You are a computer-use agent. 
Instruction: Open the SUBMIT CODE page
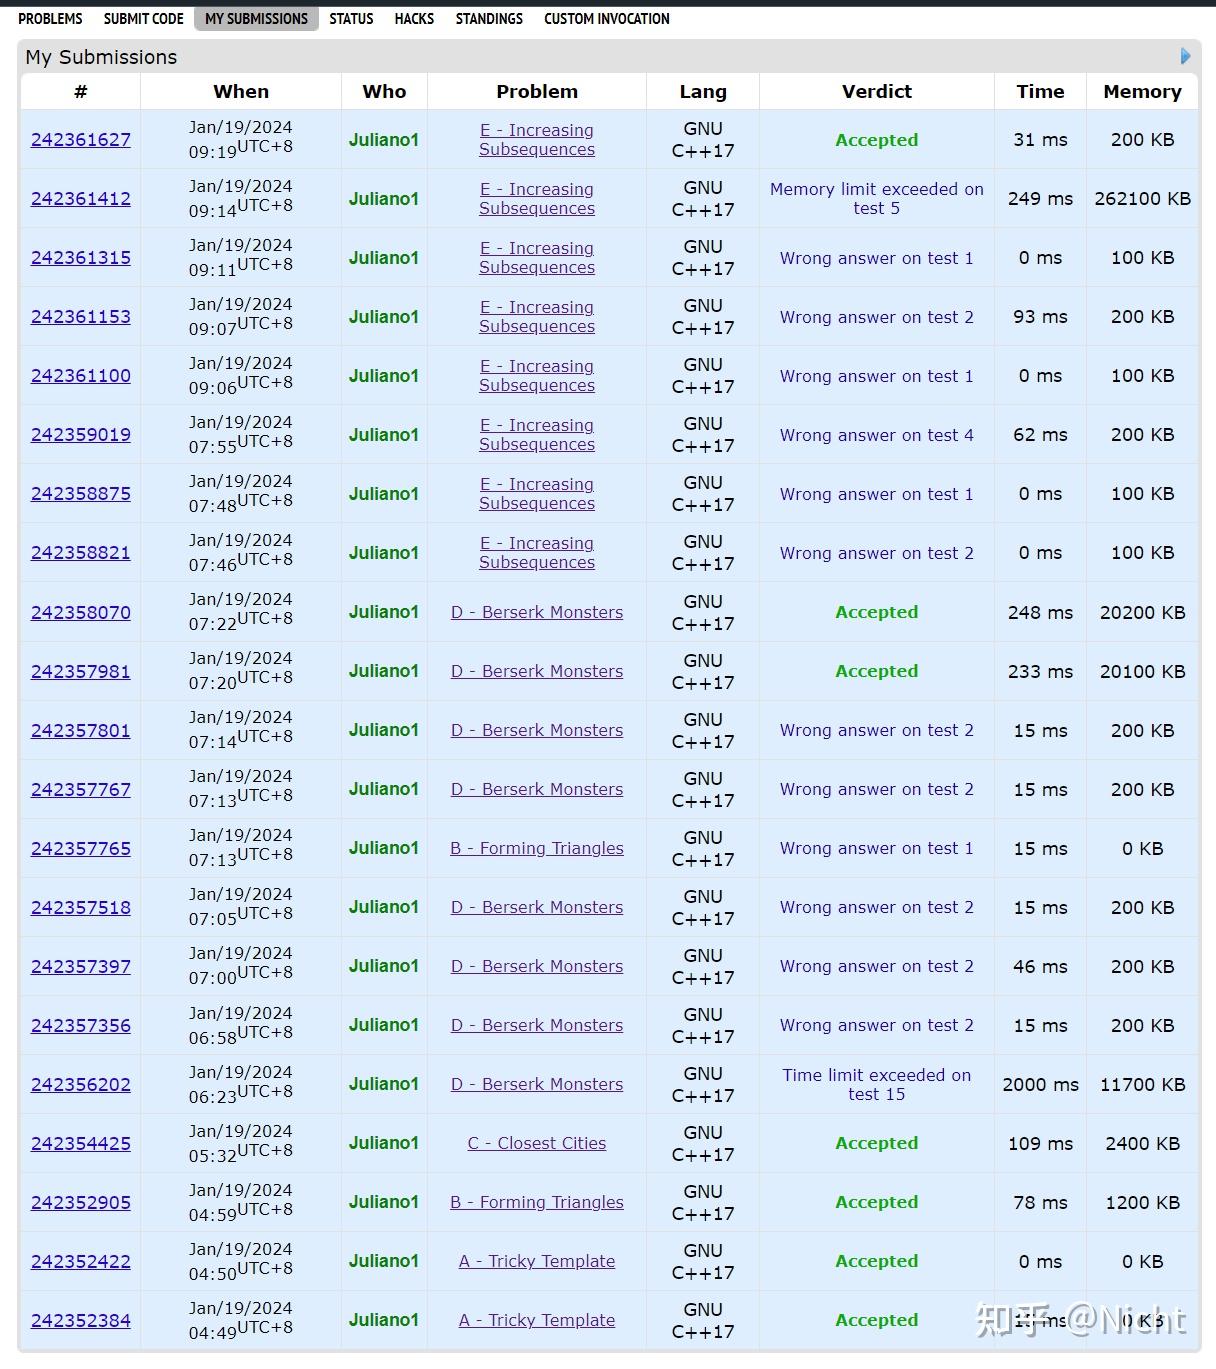[143, 18]
